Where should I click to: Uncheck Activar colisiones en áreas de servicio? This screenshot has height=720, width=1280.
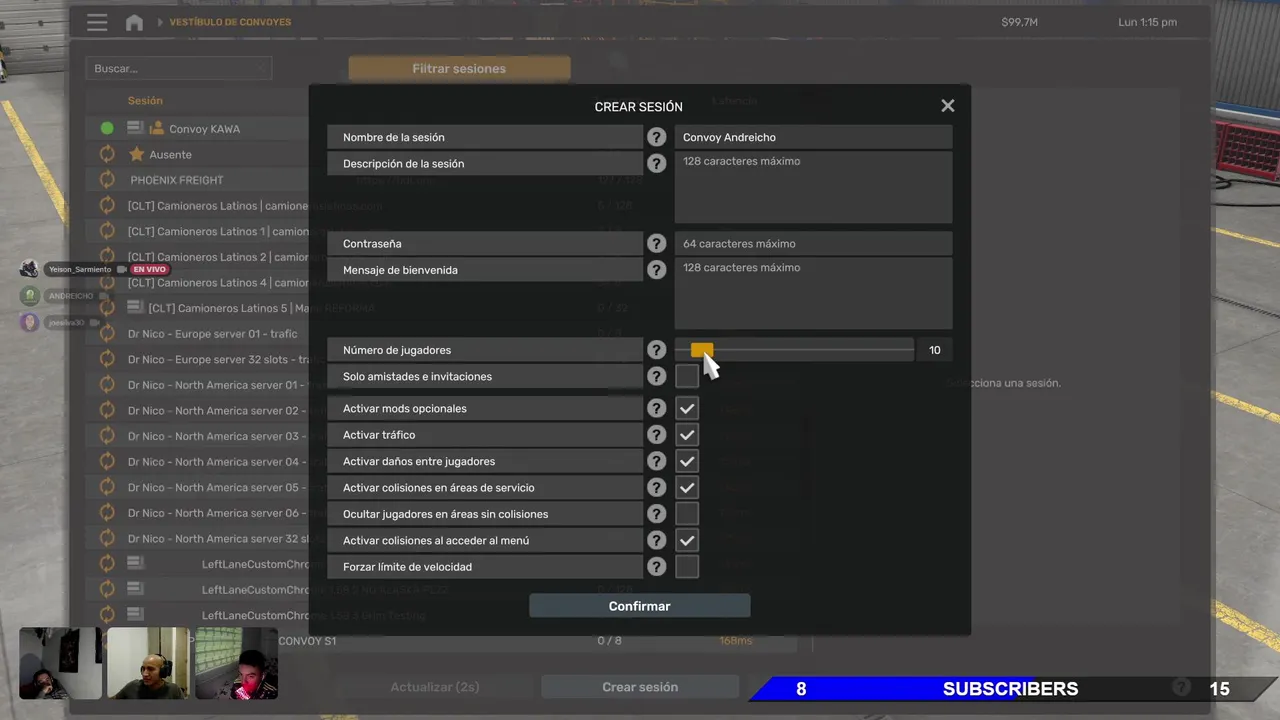tap(687, 488)
